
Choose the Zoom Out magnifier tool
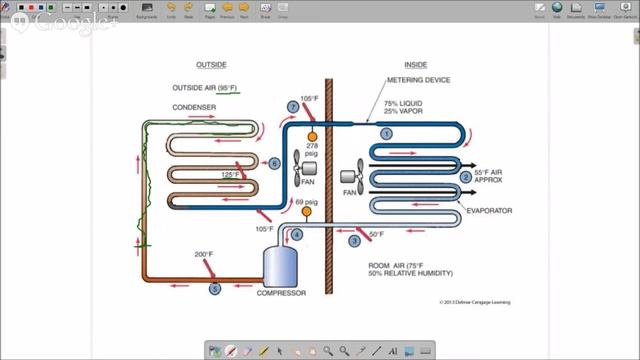click(344, 351)
